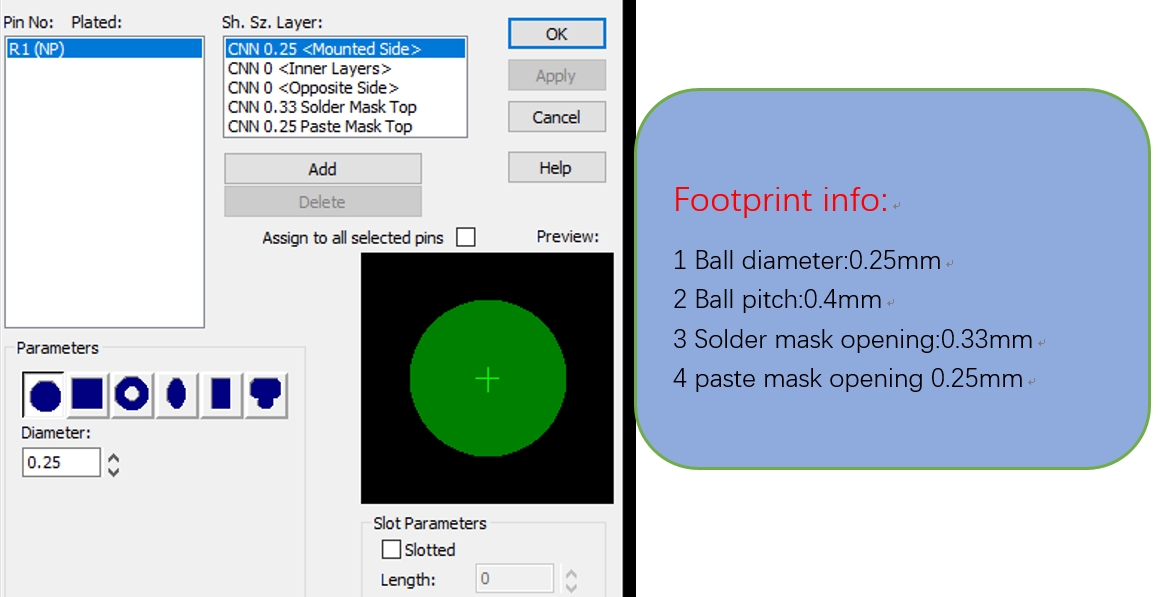Select pin R1 (NP) in list
Screen dimensions: 1158x597
(x=104, y=50)
